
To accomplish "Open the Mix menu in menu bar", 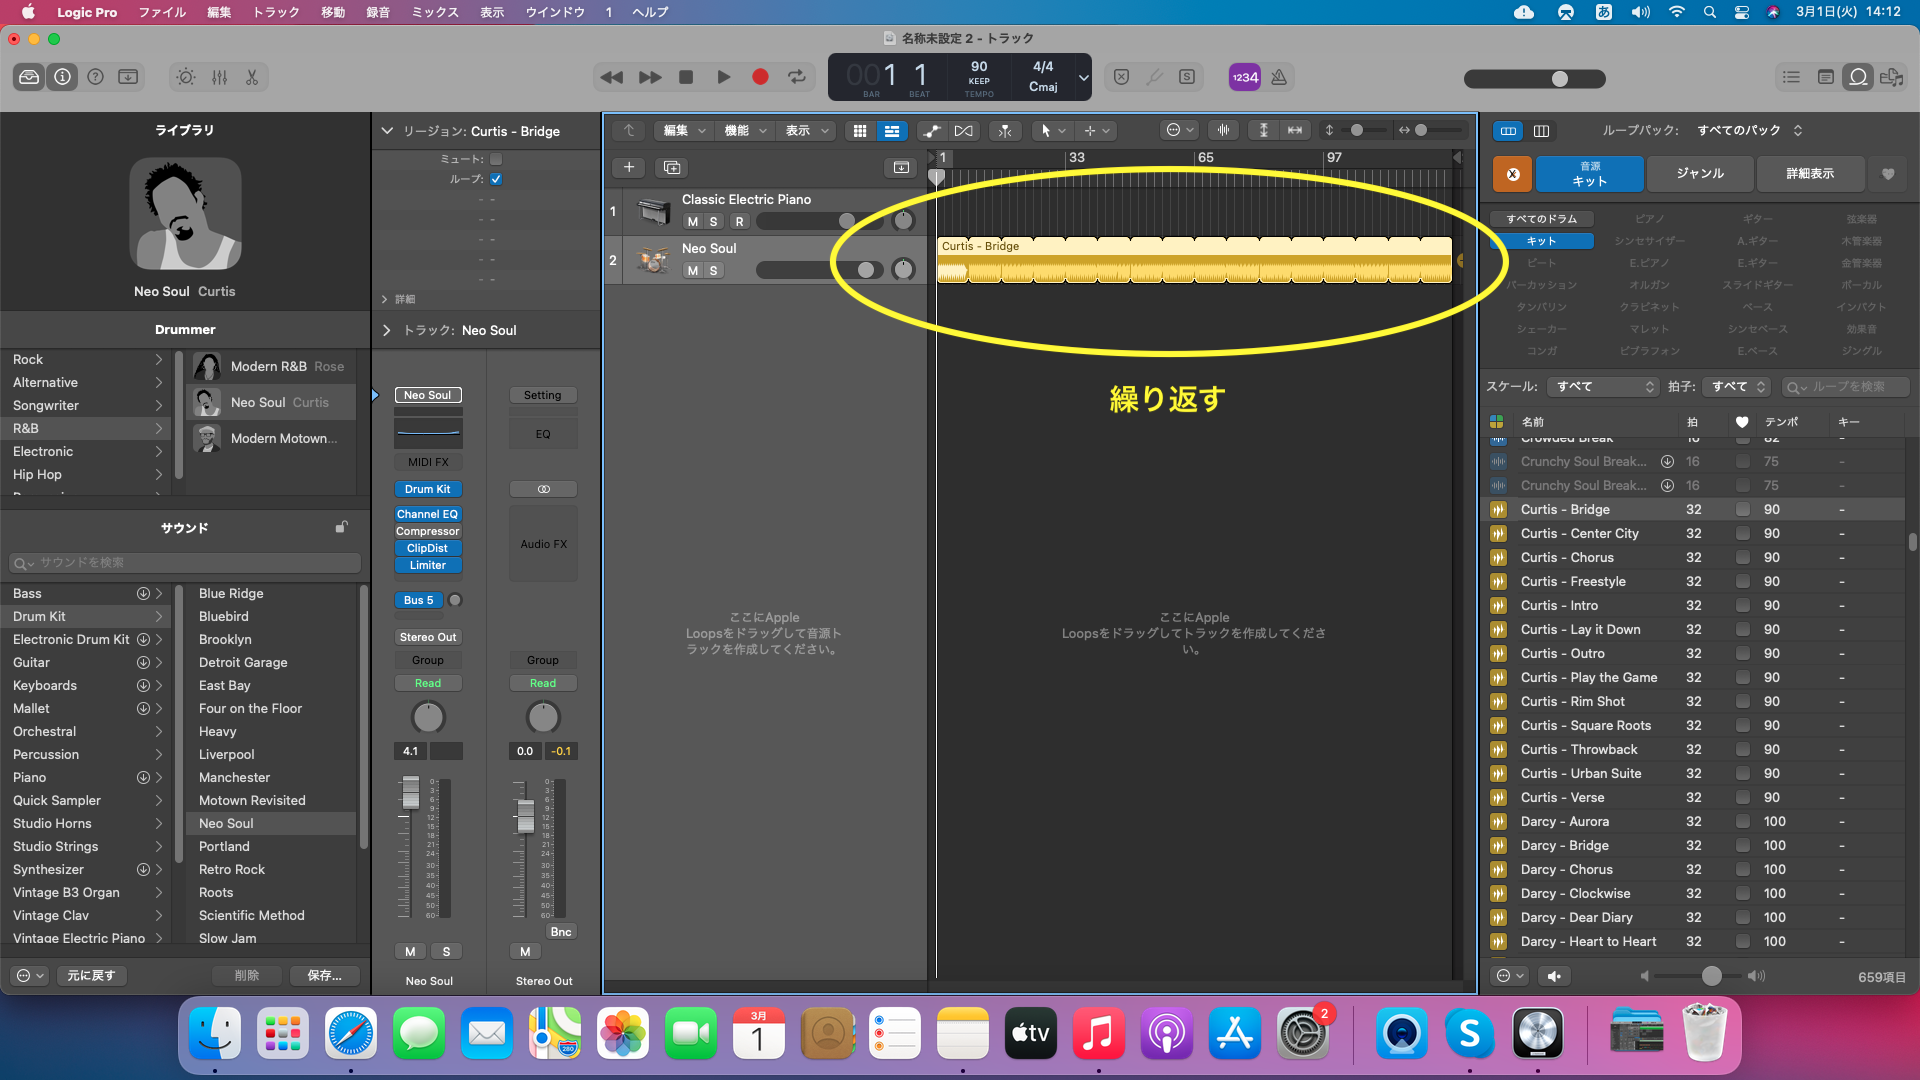I will coord(435,12).
